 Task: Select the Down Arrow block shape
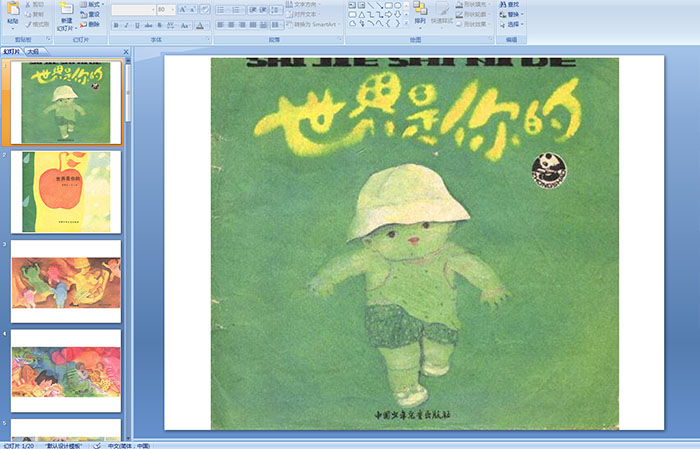click(397, 14)
